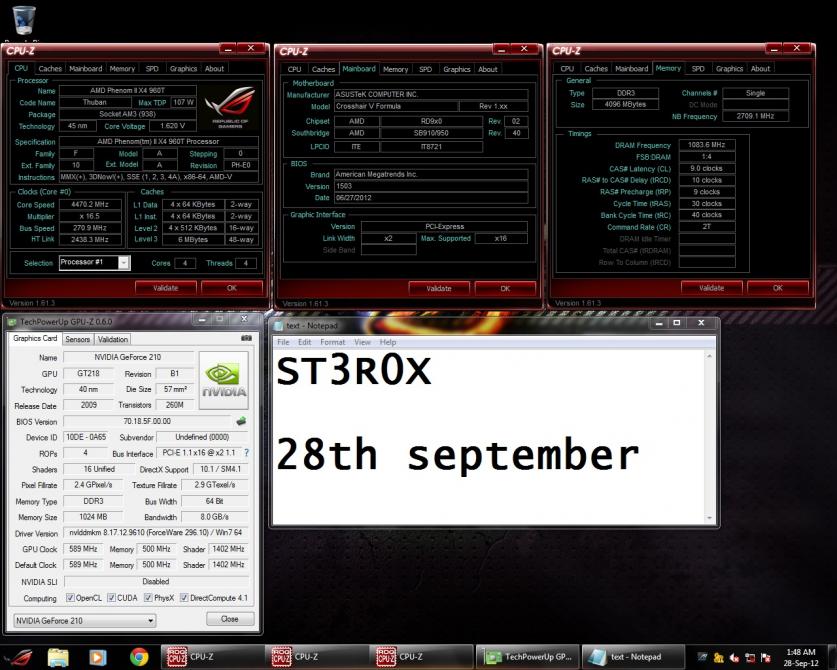
Task: Click the Notepad scrollbar up arrow
Action: coord(709,356)
